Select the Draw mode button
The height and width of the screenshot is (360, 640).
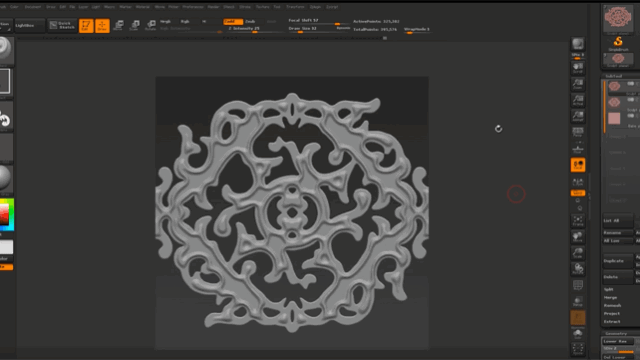point(102,26)
